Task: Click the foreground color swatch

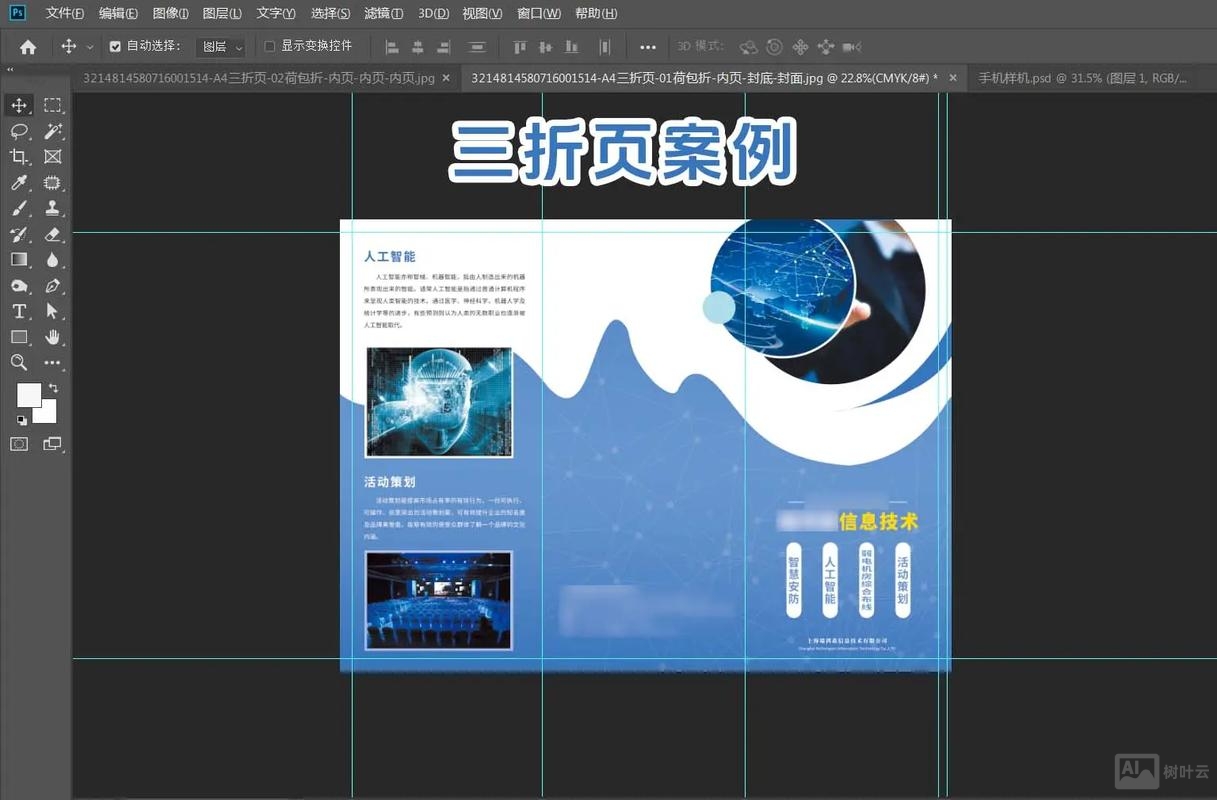Action: click(x=27, y=396)
